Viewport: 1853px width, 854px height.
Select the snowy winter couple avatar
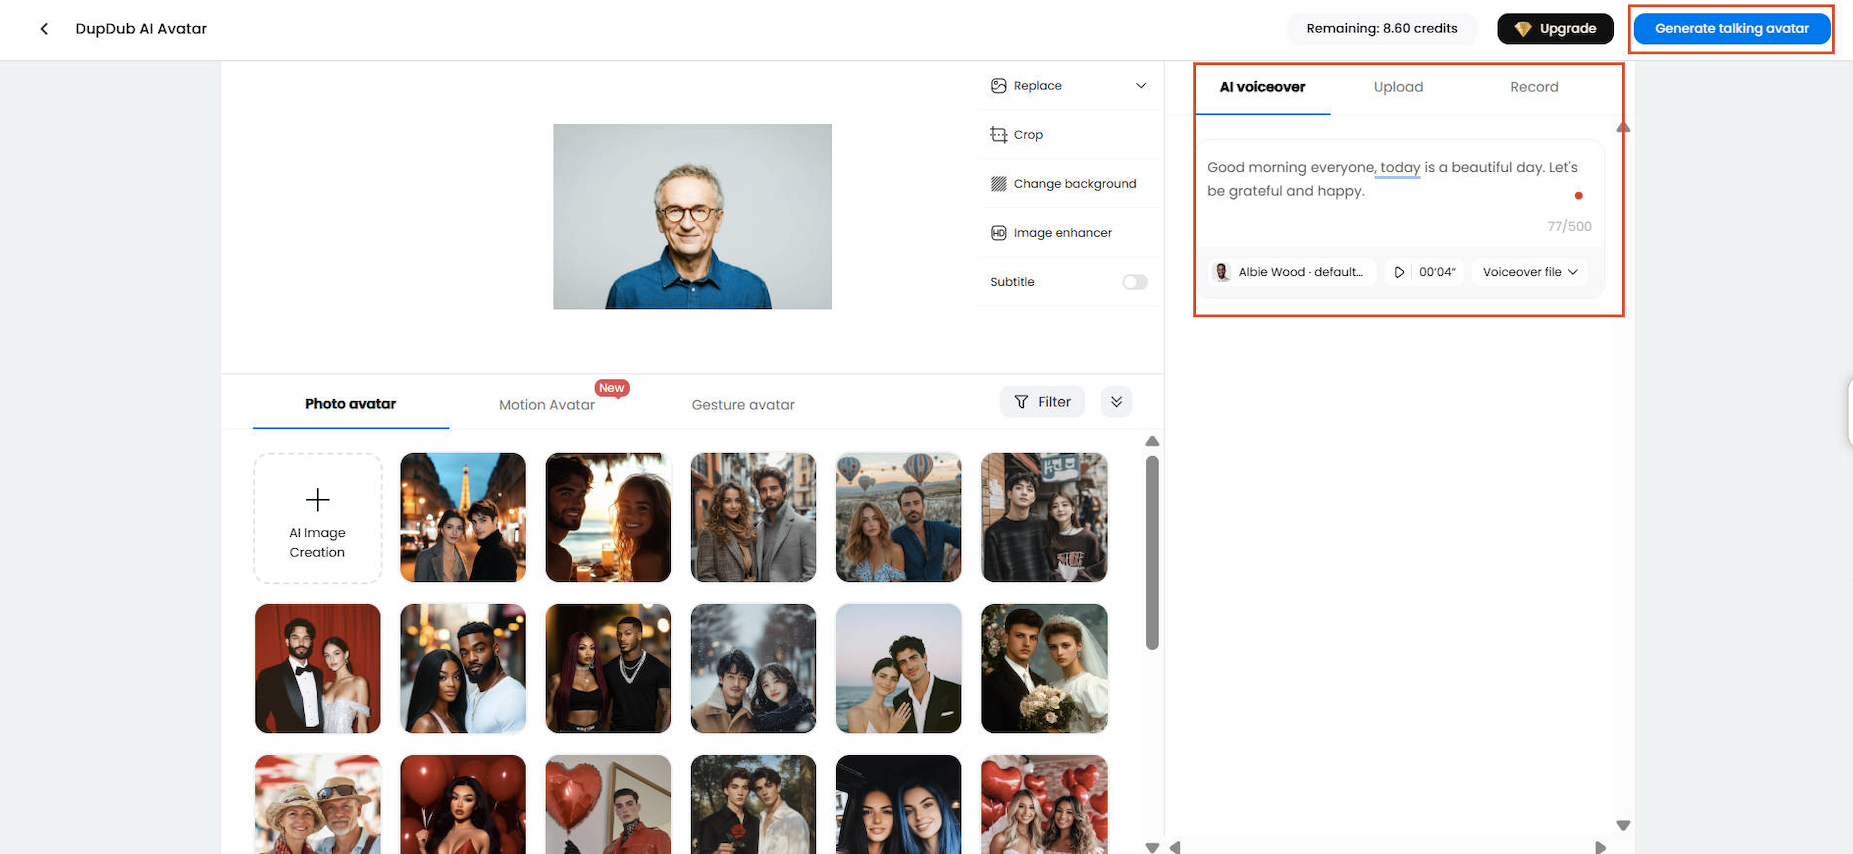tap(754, 669)
